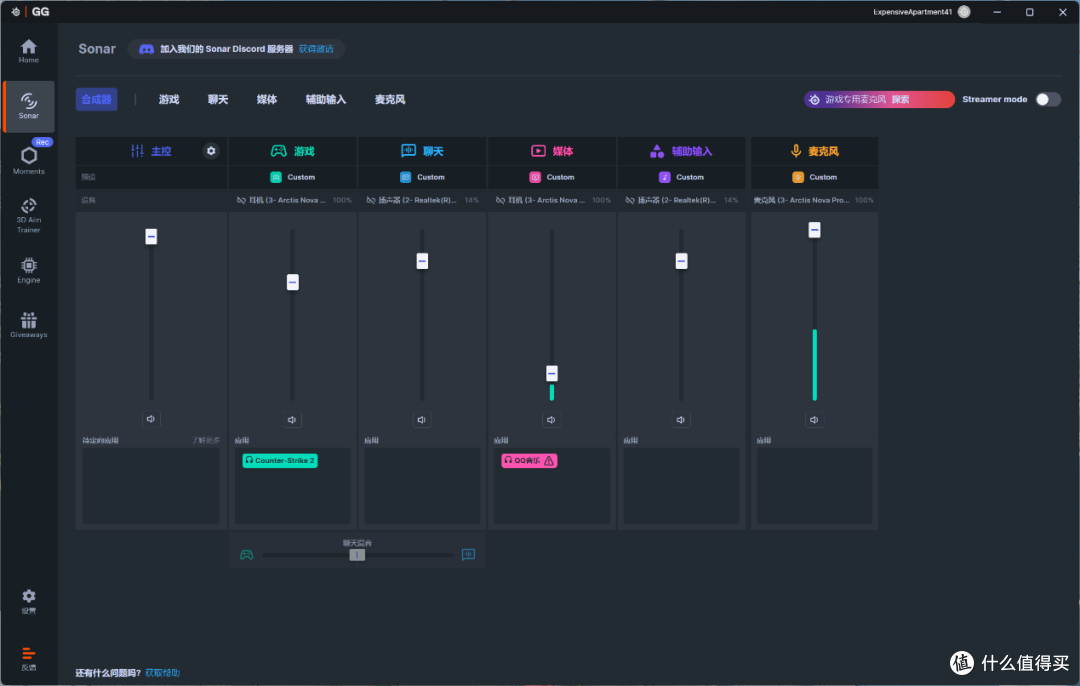1080x686 pixels.
Task: Open Microphone channel Custom preset dropdown
Action: [x=815, y=177]
